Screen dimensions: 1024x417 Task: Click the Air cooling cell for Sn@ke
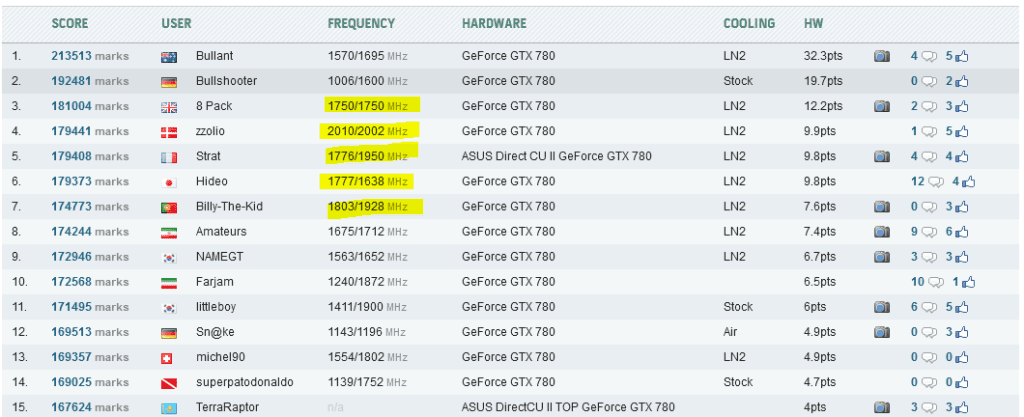point(730,332)
